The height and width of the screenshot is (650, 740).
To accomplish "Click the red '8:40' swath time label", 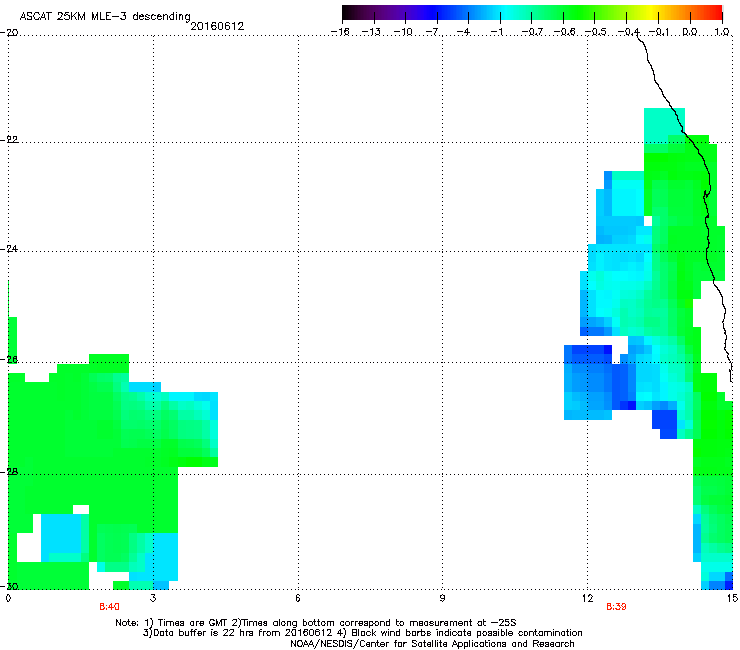I will [x=109, y=607].
